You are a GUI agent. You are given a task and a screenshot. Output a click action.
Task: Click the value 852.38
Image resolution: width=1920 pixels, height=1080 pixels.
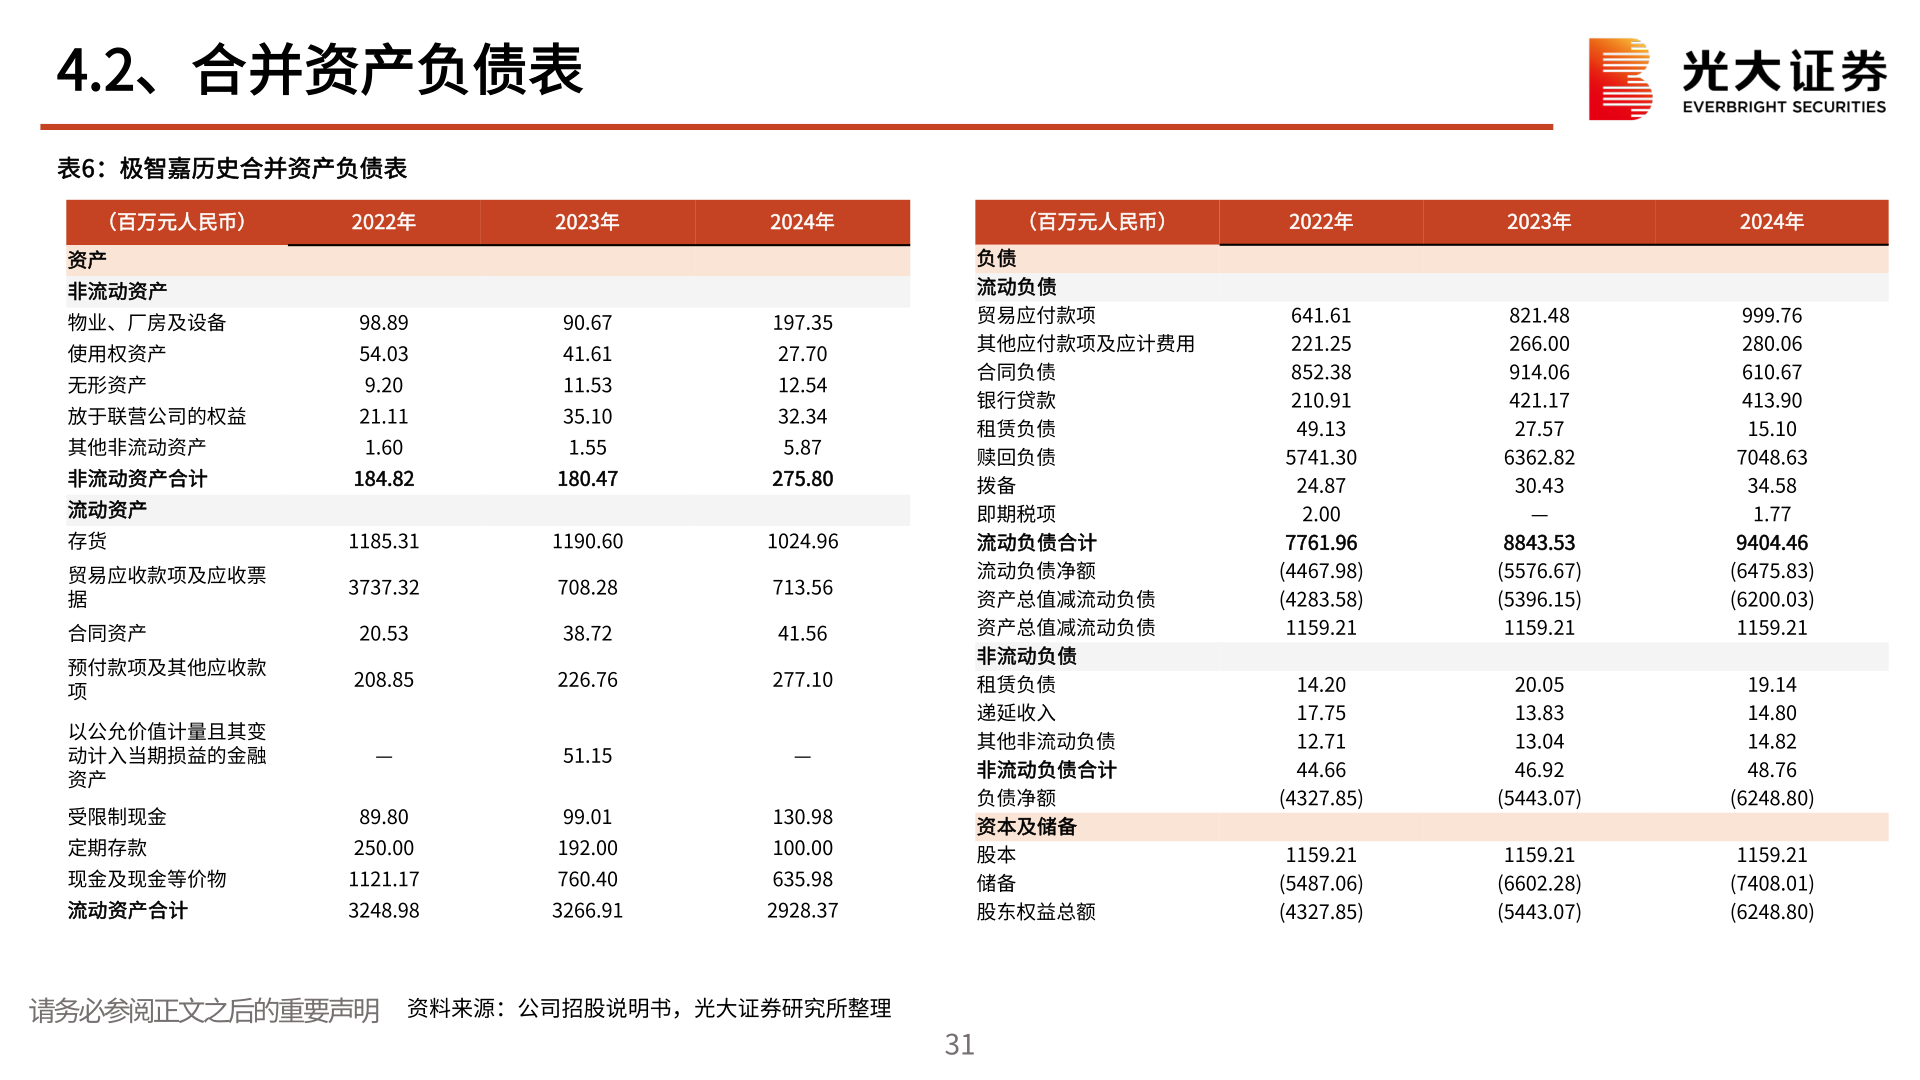pyautogui.click(x=1321, y=372)
